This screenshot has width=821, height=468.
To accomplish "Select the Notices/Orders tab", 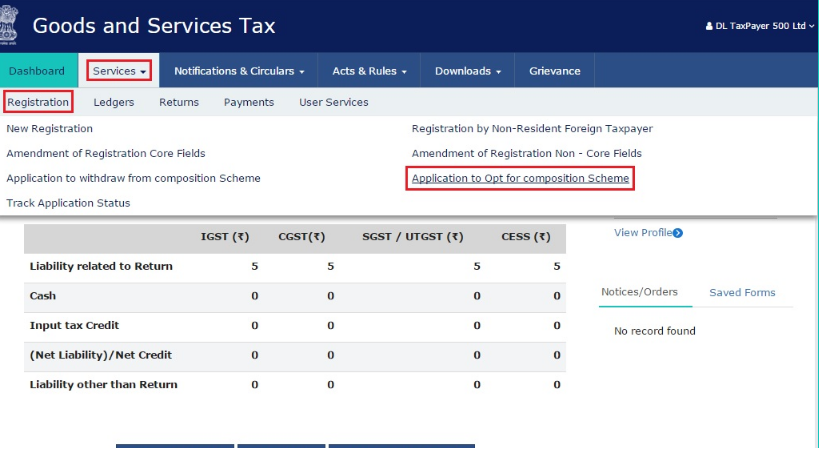I will 639,292.
